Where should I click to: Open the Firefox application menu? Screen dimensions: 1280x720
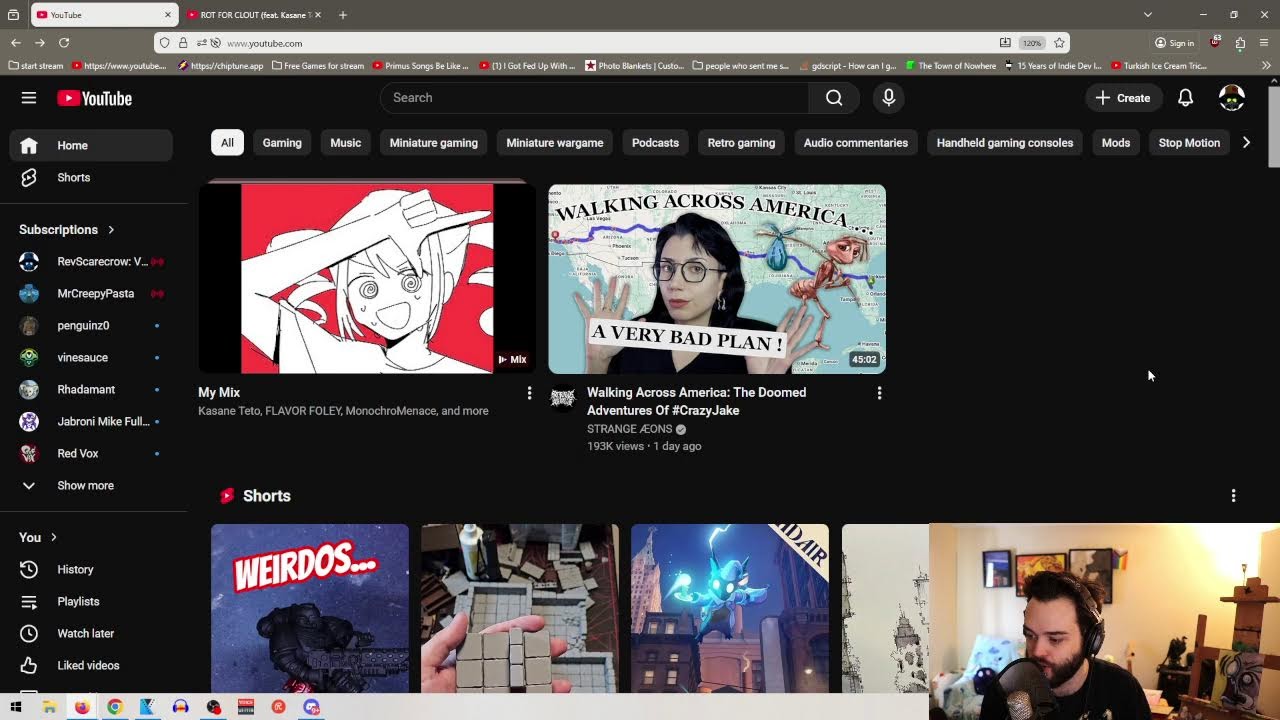click(x=1264, y=43)
